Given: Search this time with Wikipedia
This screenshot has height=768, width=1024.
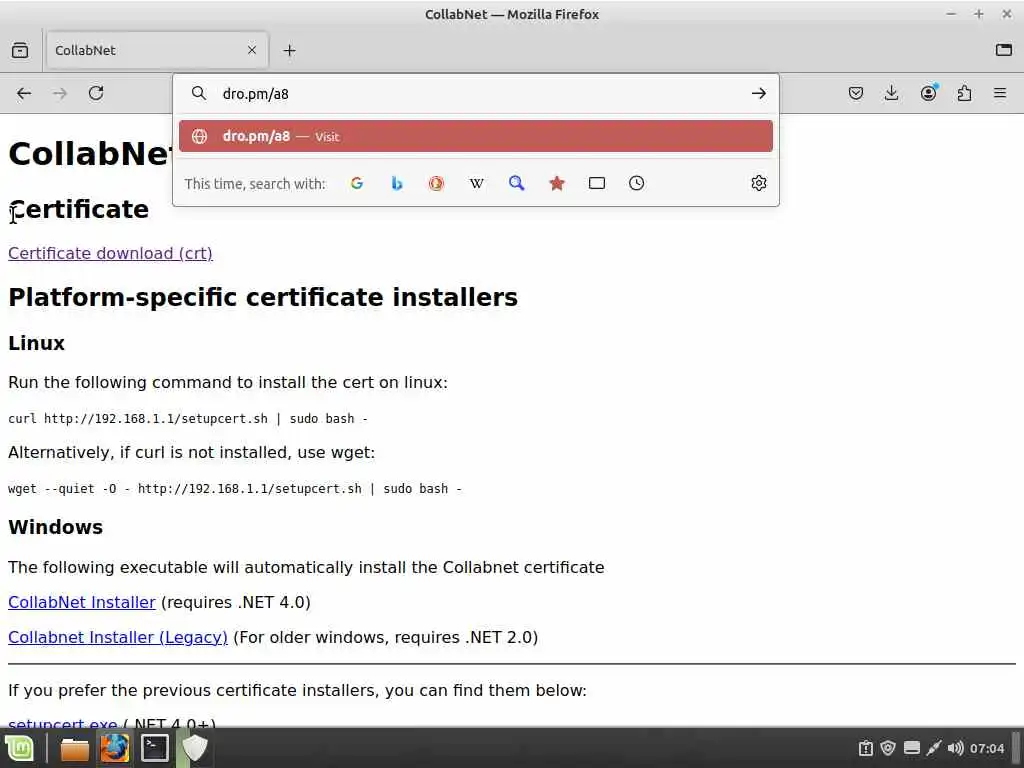Looking at the screenshot, I should (x=477, y=184).
